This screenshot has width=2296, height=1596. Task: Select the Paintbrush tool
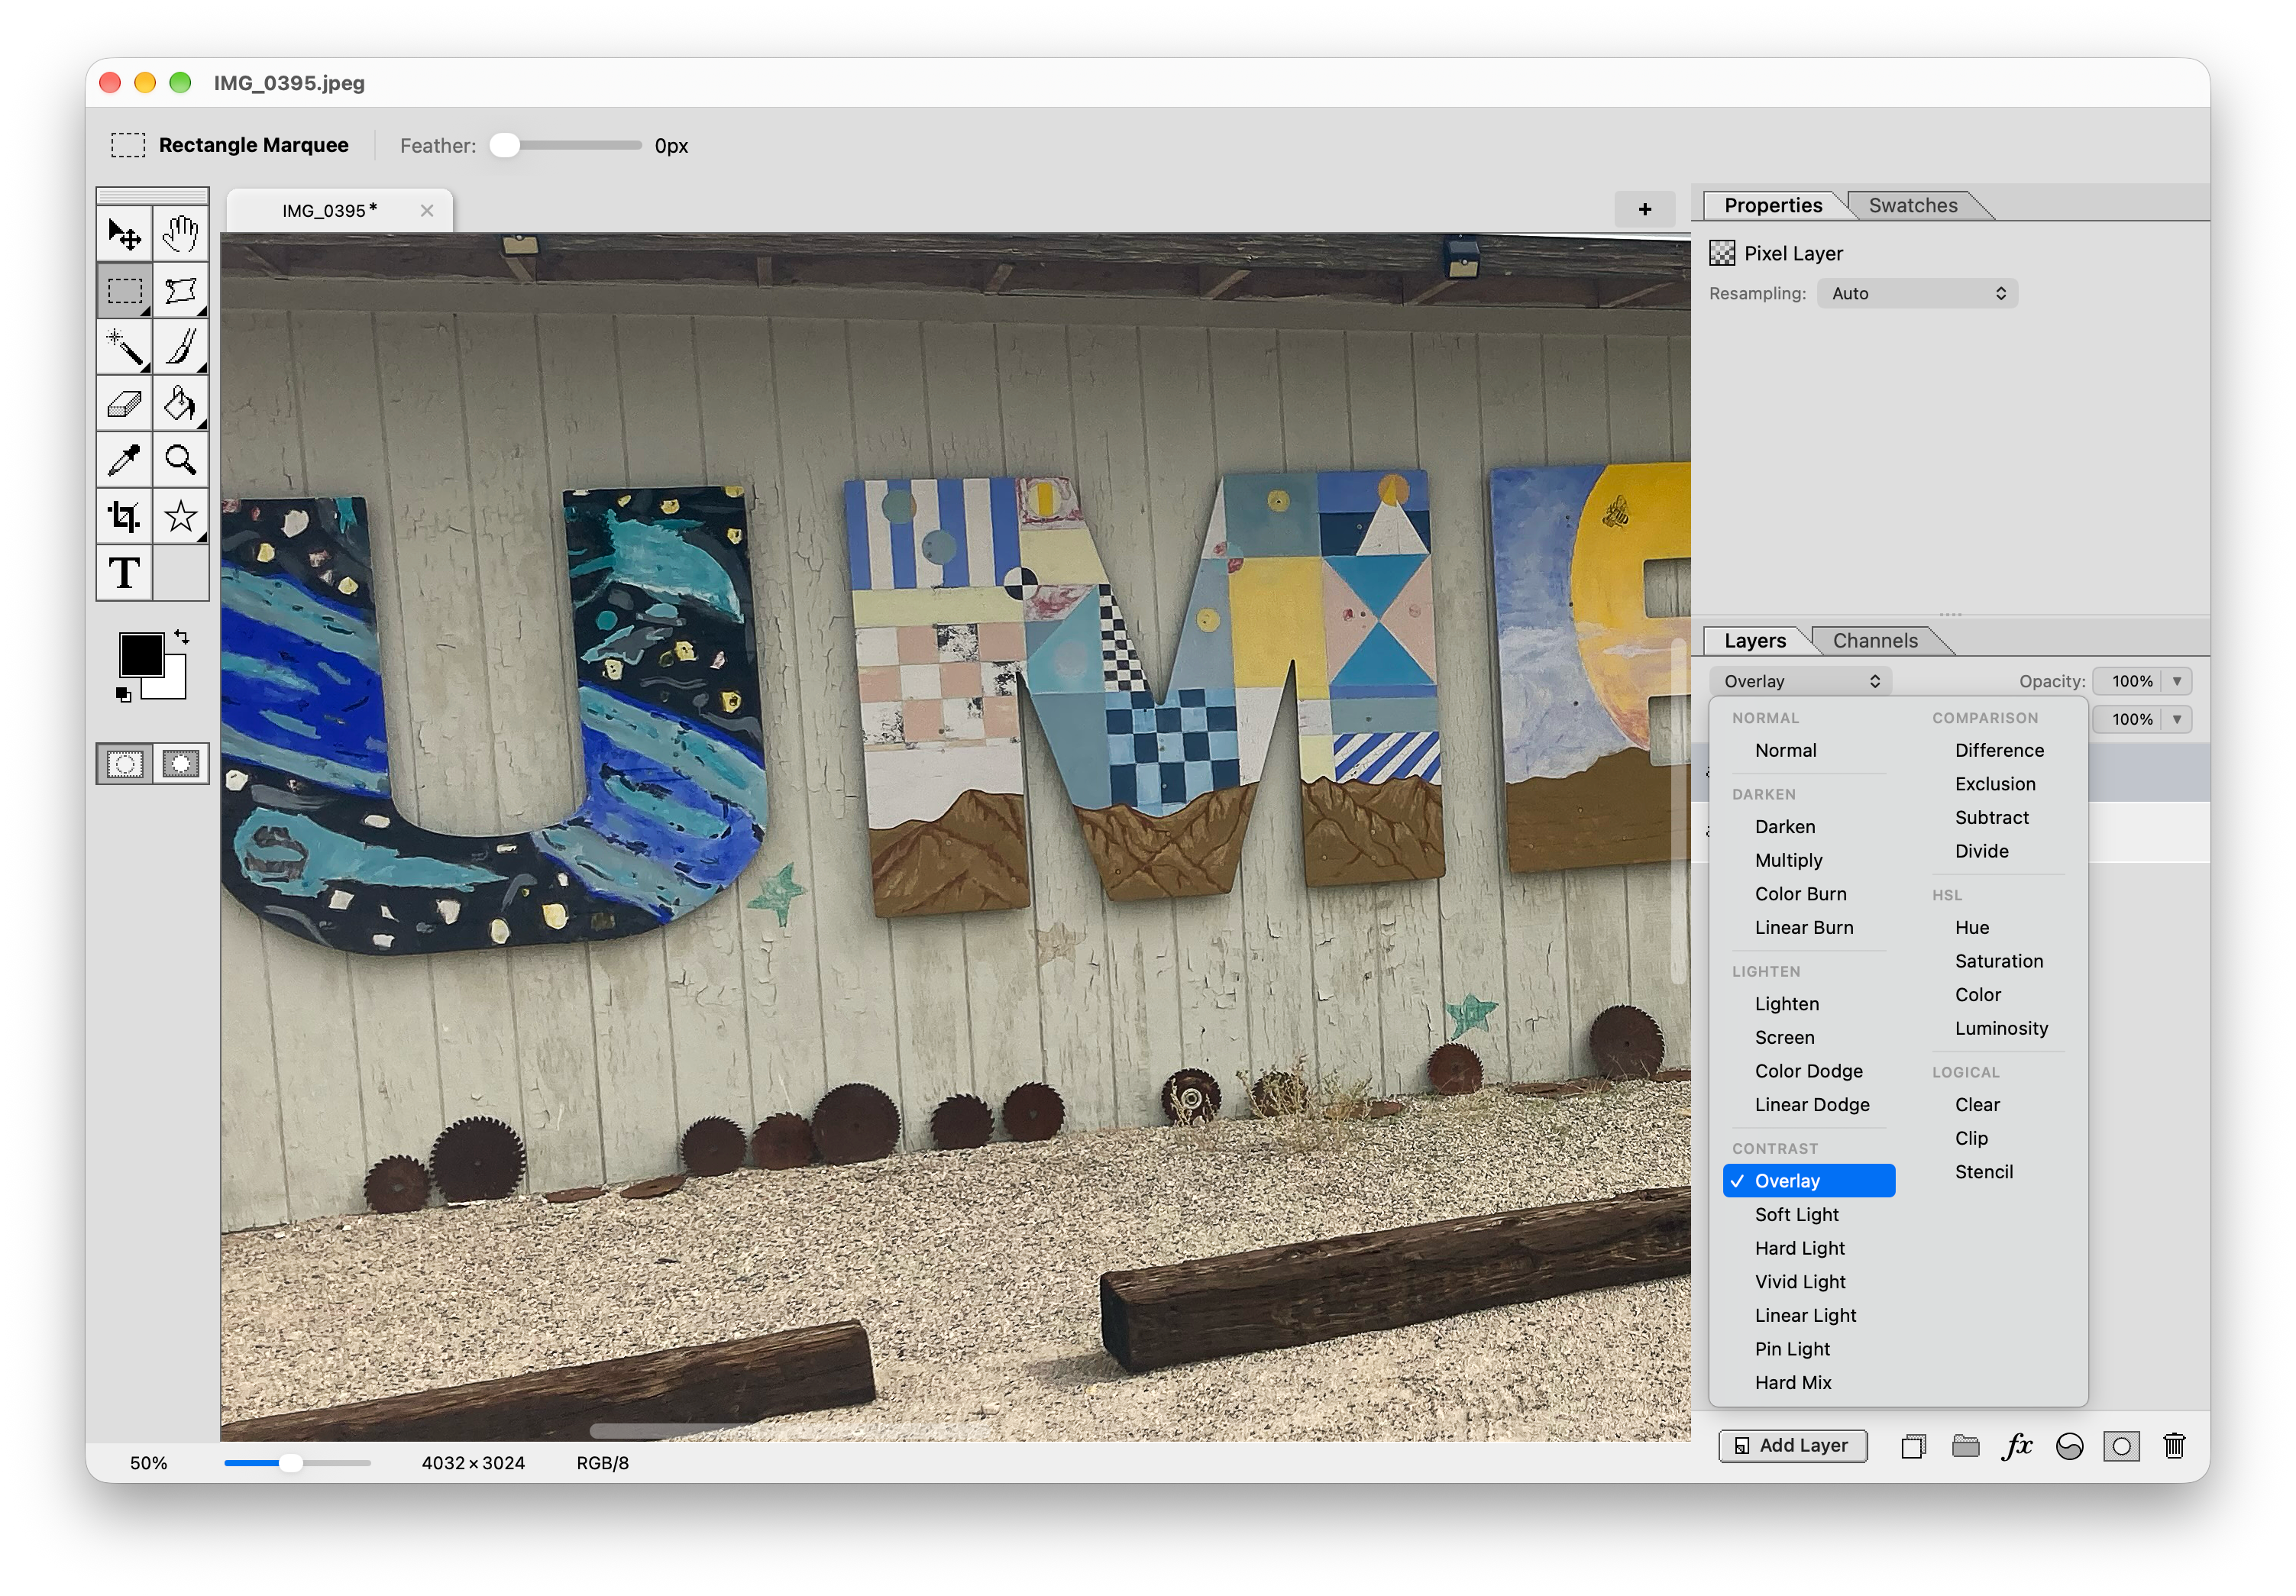pos(181,347)
